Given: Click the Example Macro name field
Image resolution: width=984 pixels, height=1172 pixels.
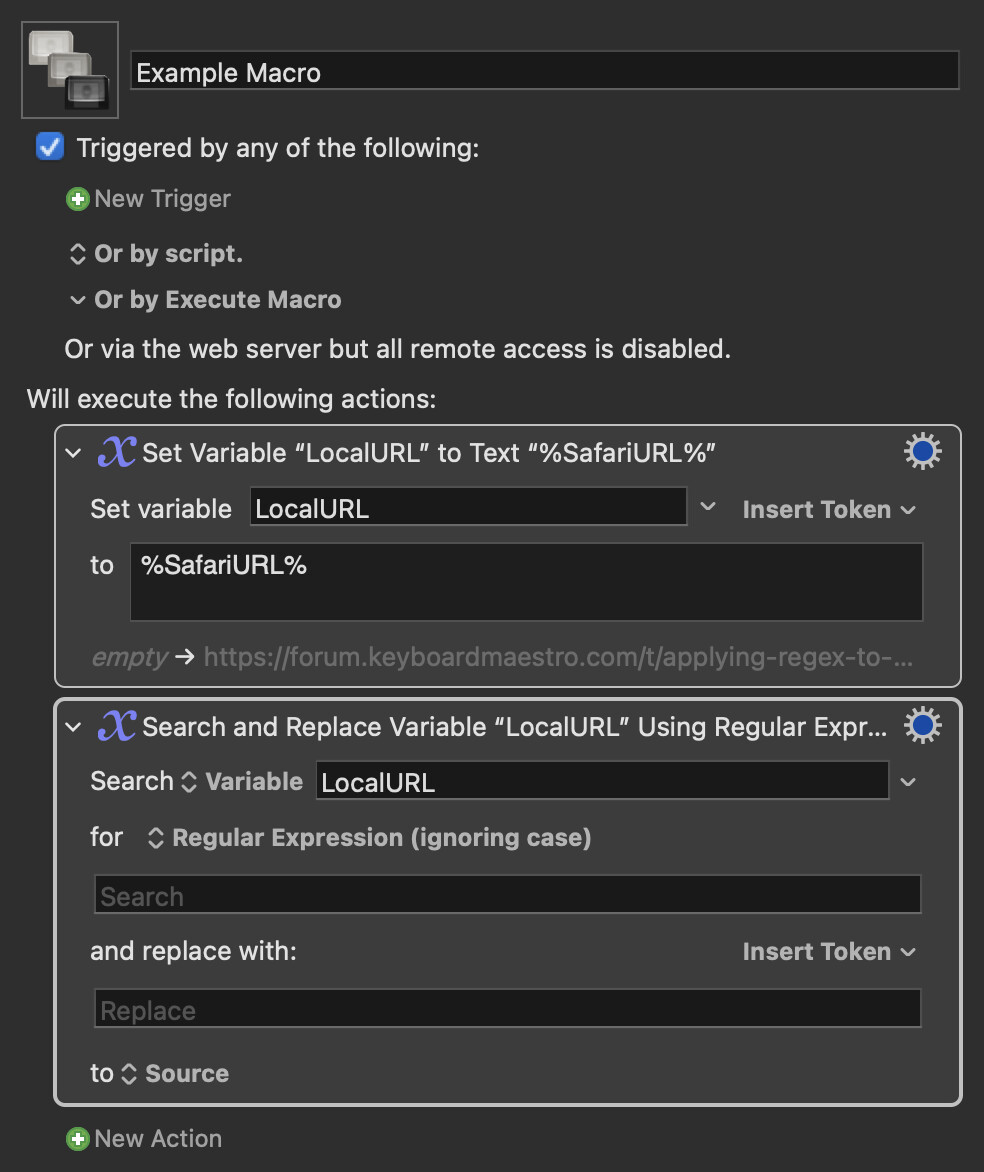Looking at the screenshot, I should pos(545,71).
